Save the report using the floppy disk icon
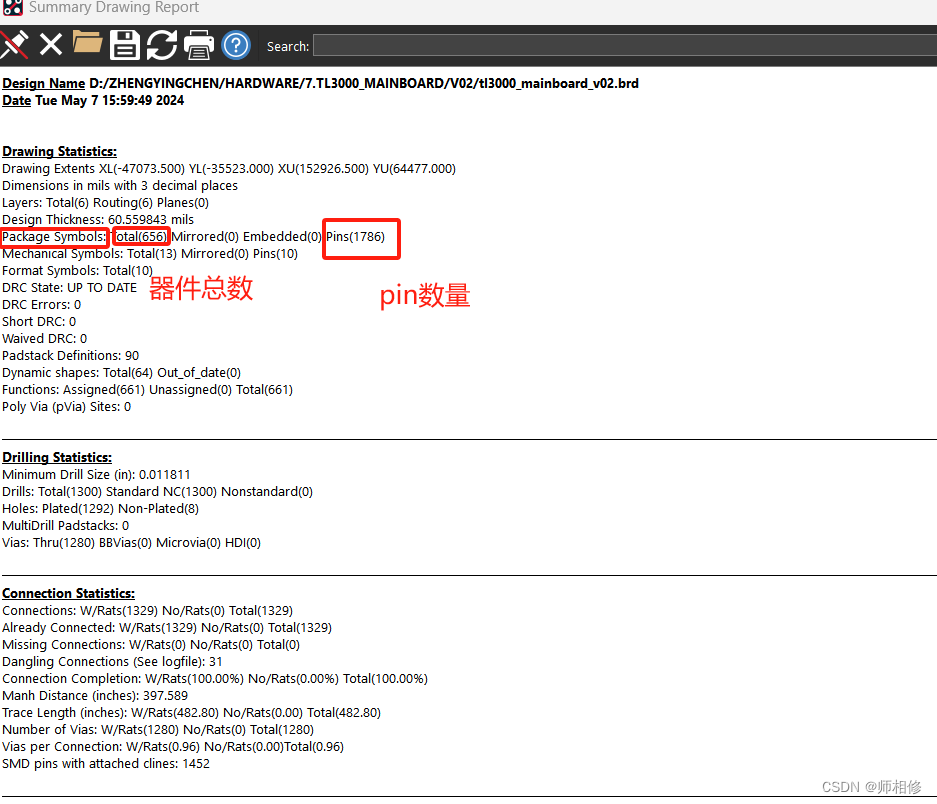Image resolution: width=937 pixels, height=804 pixels. (x=124, y=44)
